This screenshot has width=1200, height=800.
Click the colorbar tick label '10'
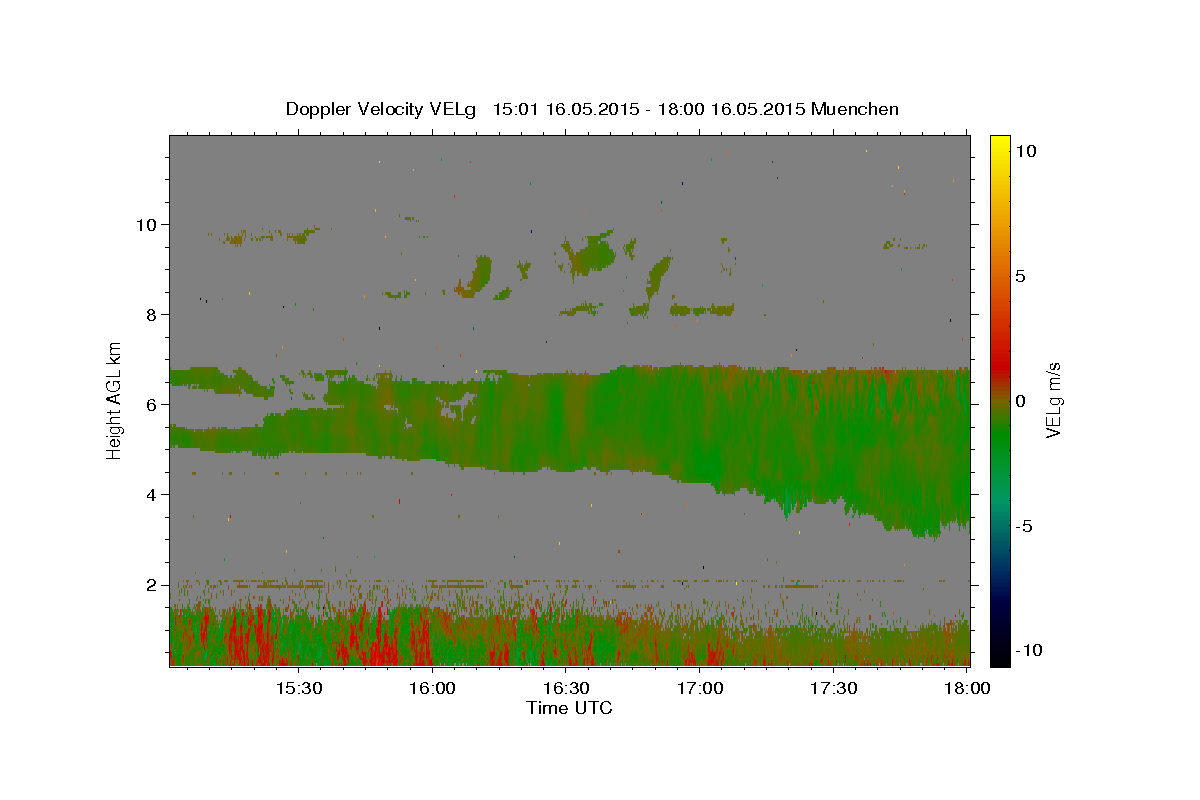pyautogui.click(x=1025, y=150)
